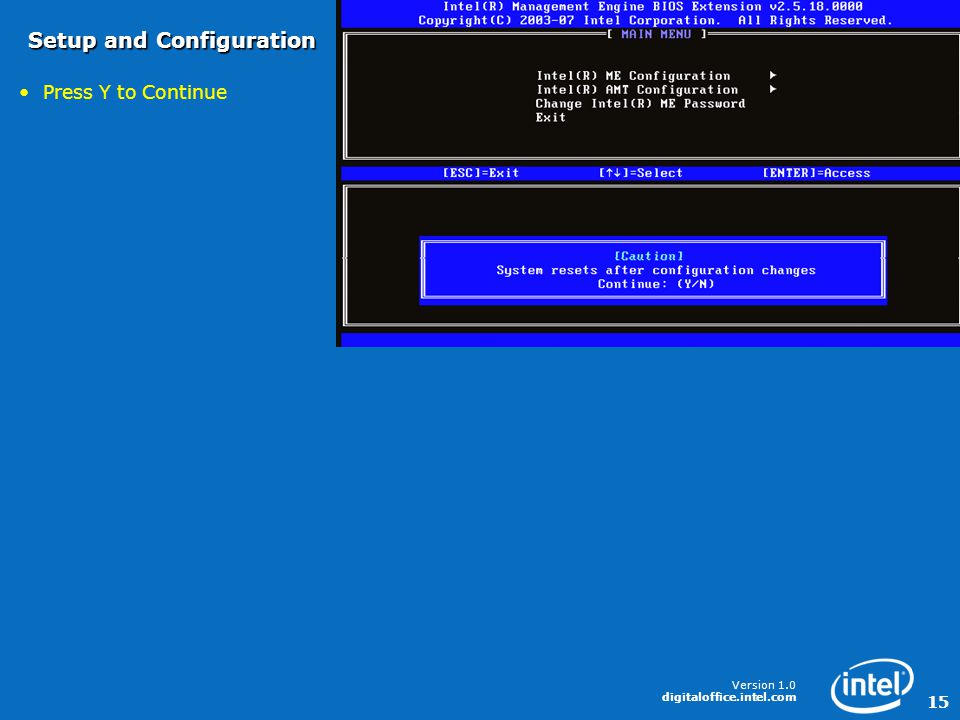This screenshot has width=960, height=720.
Task: Click the Management Engine BIOS Extension header
Action: click(x=653, y=7)
